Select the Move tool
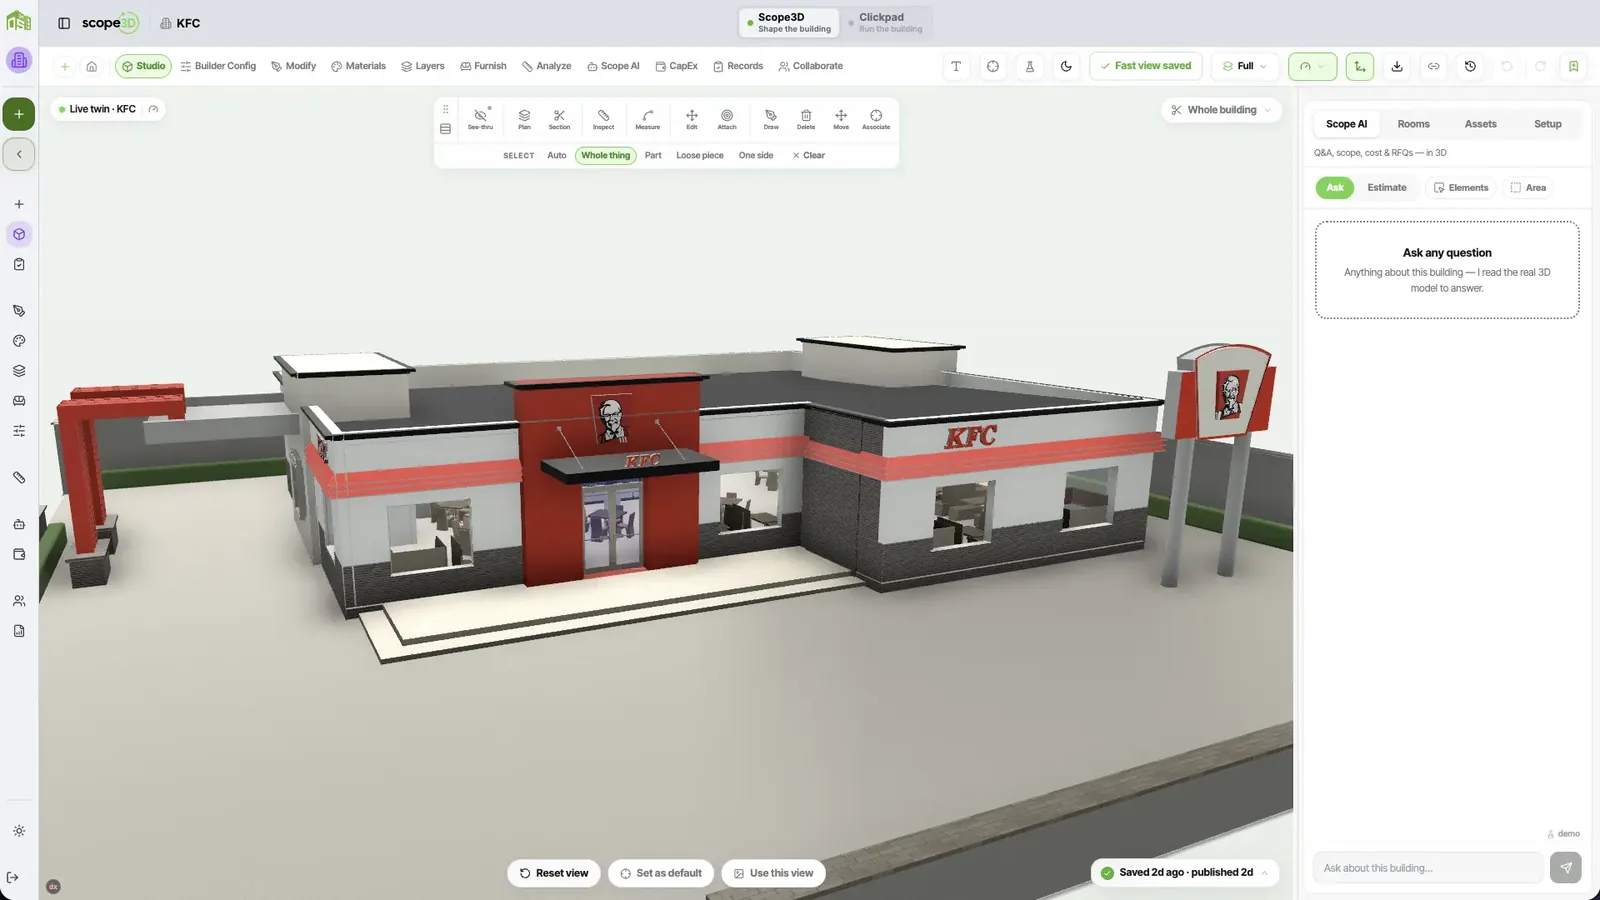This screenshot has height=900, width=1600. click(841, 119)
